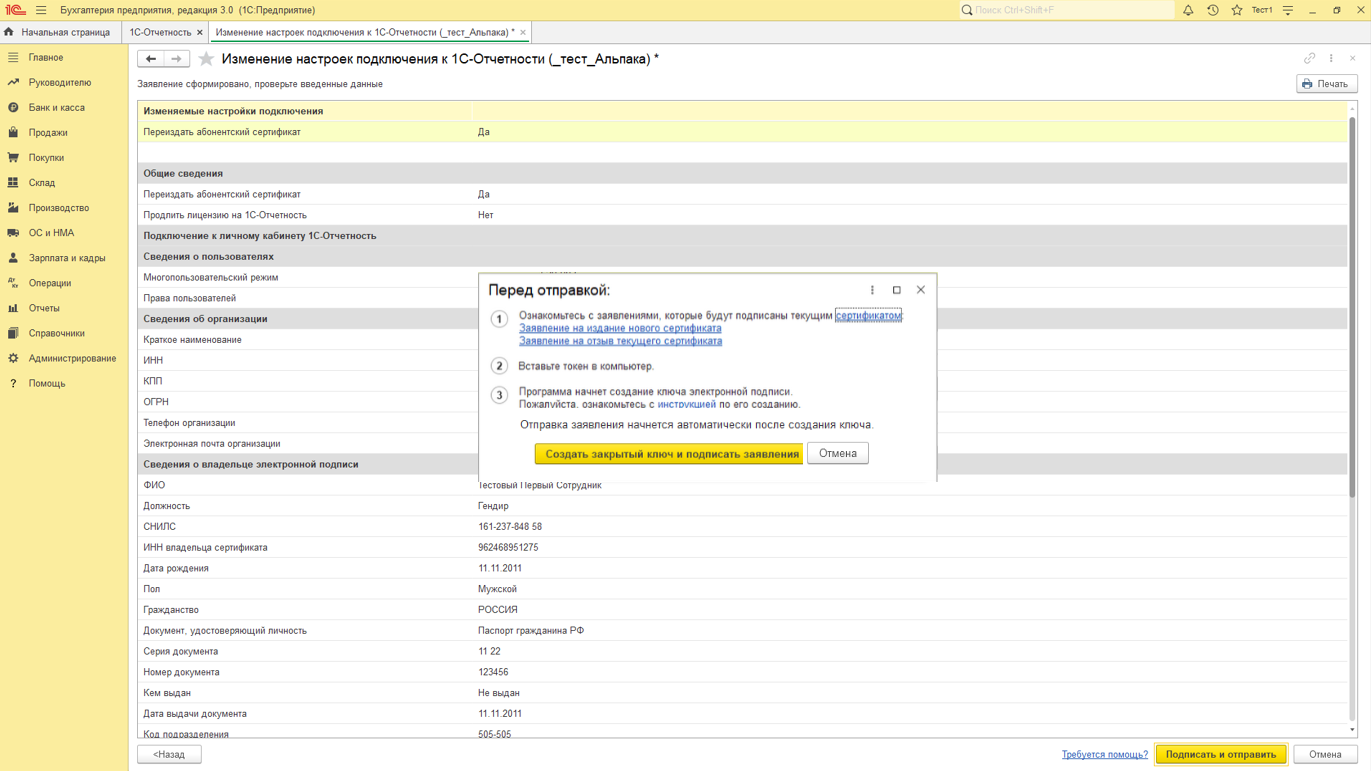Open dialog's three-dot options menu
The image size is (1371, 771).
(872, 290)
